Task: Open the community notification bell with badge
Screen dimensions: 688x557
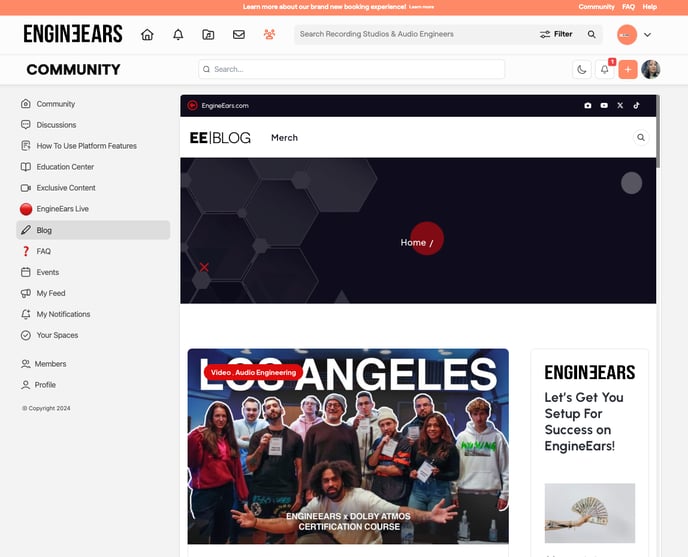Action: [x=604, y=69]
